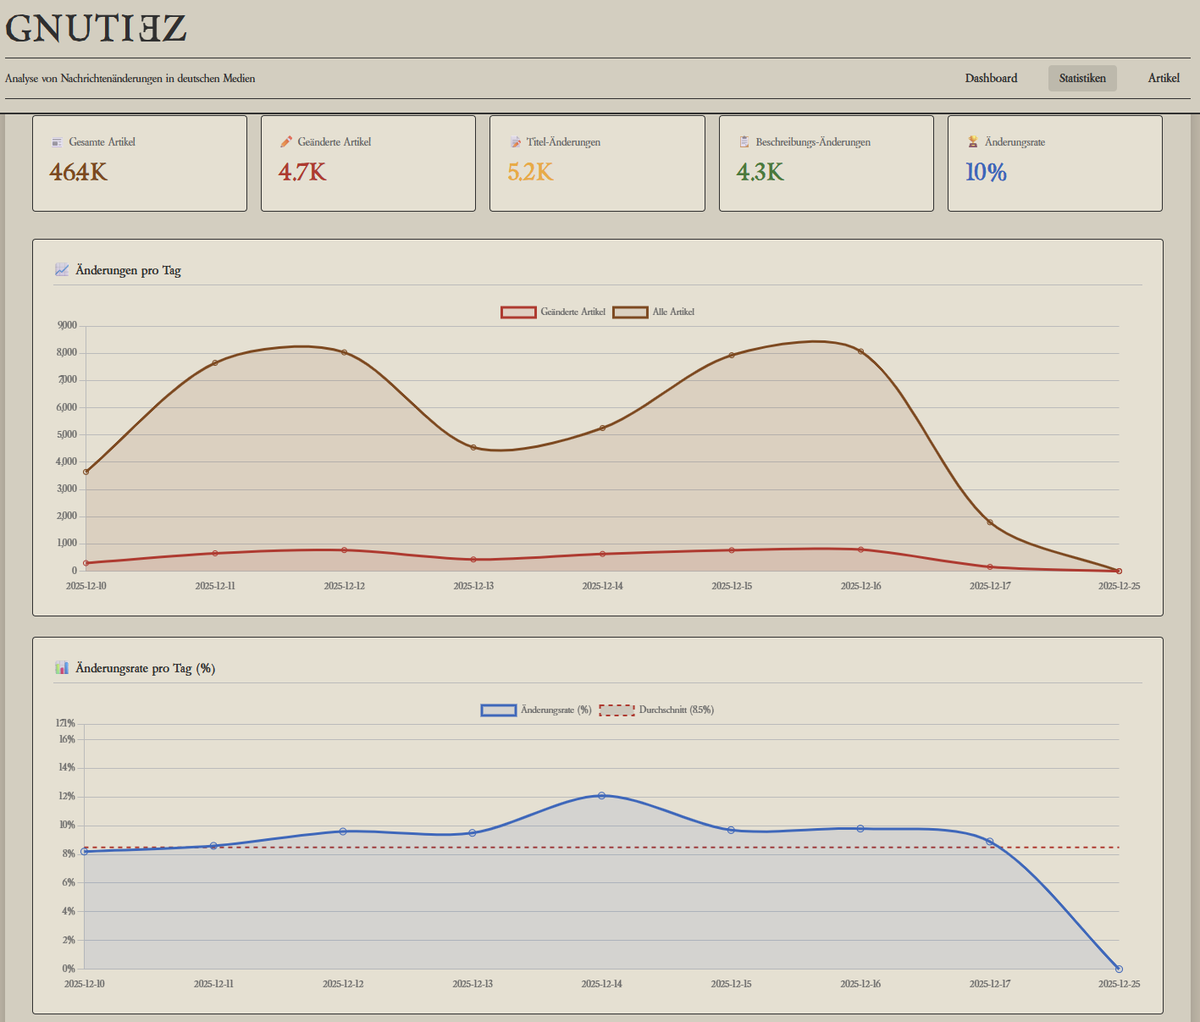1200x1022 pixels.
Task: Click the 4.3K description changes value
Action: click(760, 172)
